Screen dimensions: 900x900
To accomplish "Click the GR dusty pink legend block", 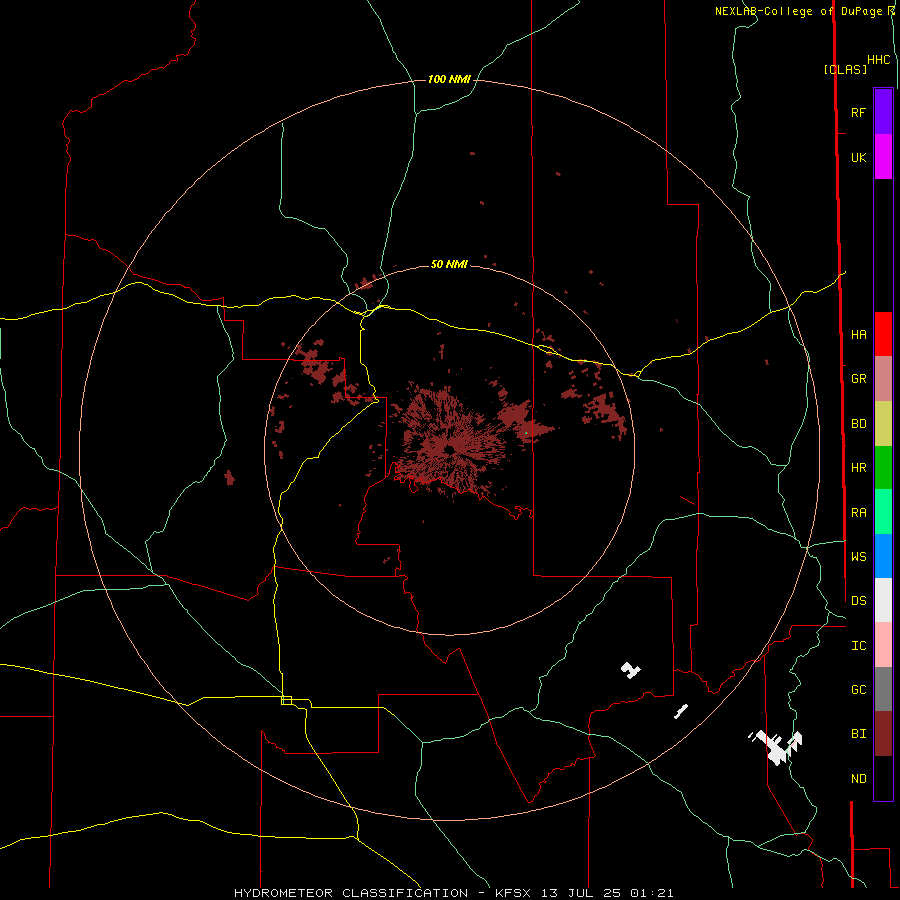I will (x=883, y=379).
